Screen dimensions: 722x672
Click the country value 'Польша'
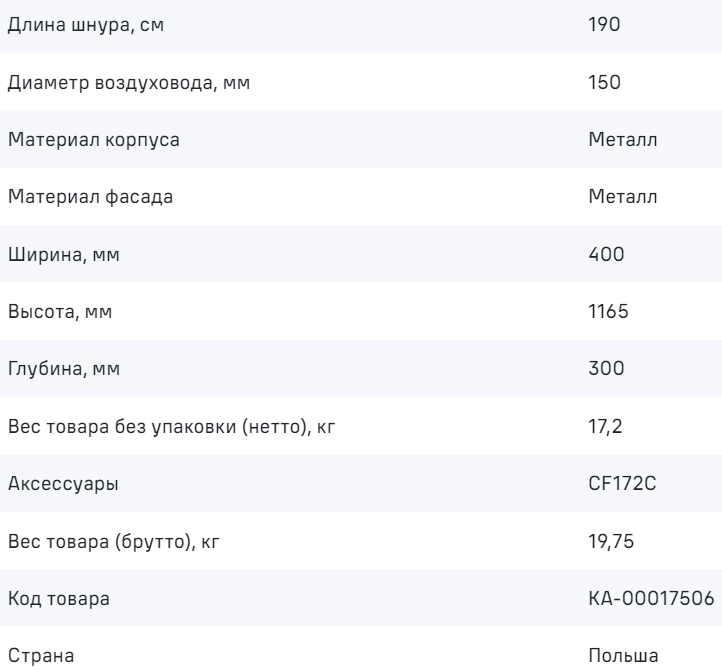[x=624, y=657]
